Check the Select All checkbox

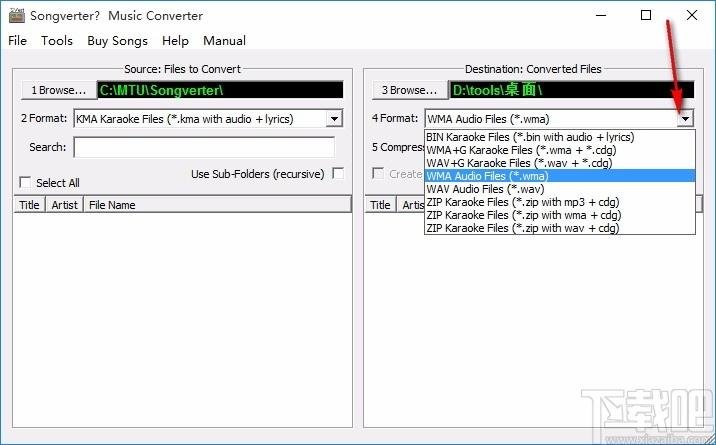pos(25,183)
